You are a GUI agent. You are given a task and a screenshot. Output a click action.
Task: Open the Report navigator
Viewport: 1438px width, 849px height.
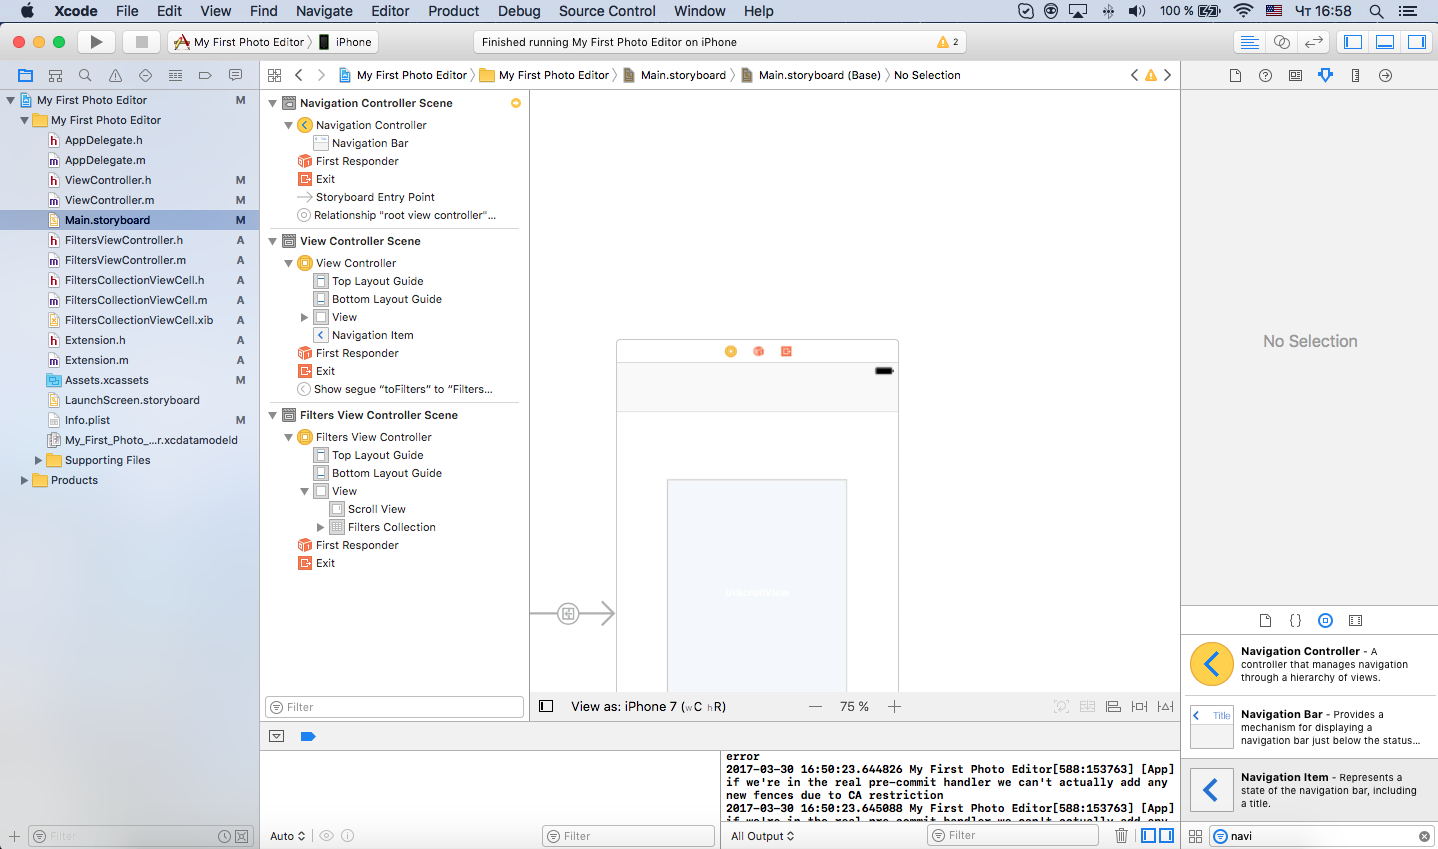pyautogui.click(x=235, y=75)
